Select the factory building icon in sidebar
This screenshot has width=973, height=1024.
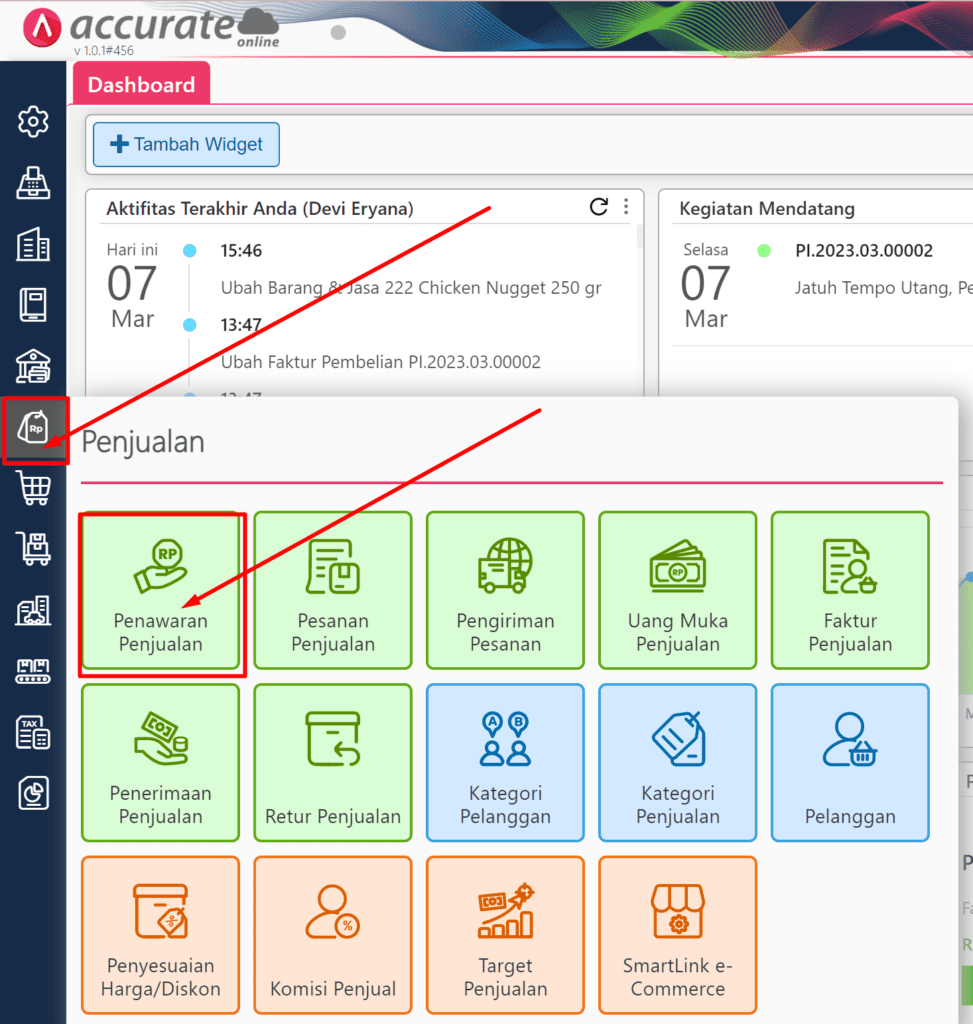coord(33,610)
